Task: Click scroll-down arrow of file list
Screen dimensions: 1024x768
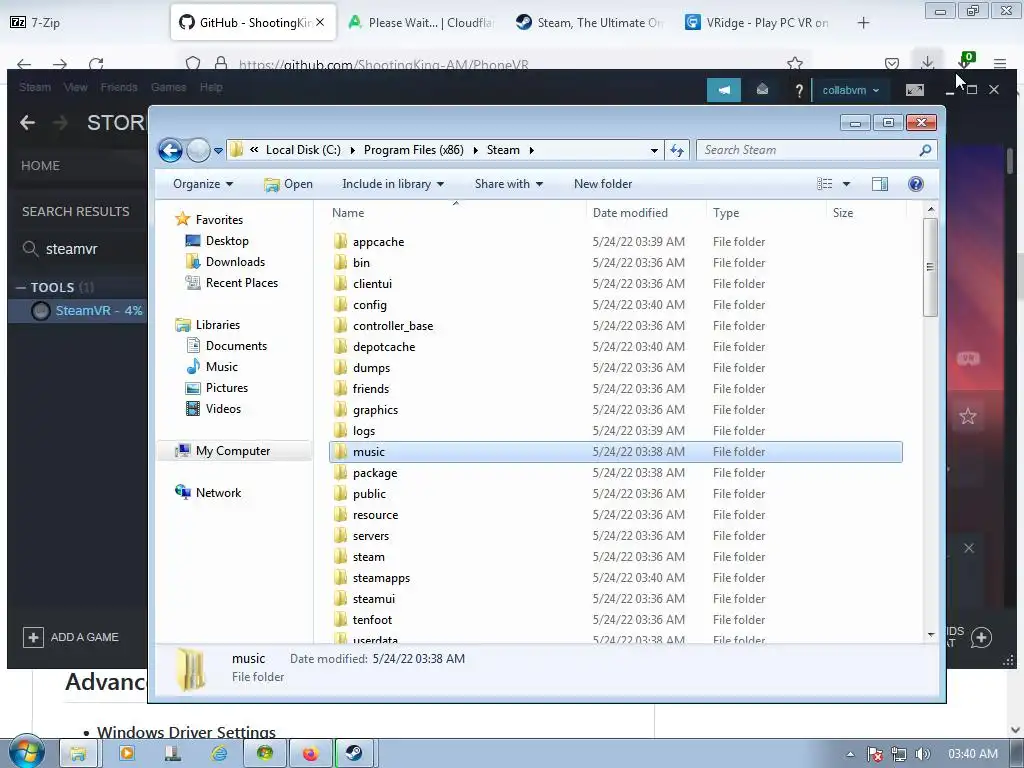Action: pyautogui.click(x=931, y=635)
